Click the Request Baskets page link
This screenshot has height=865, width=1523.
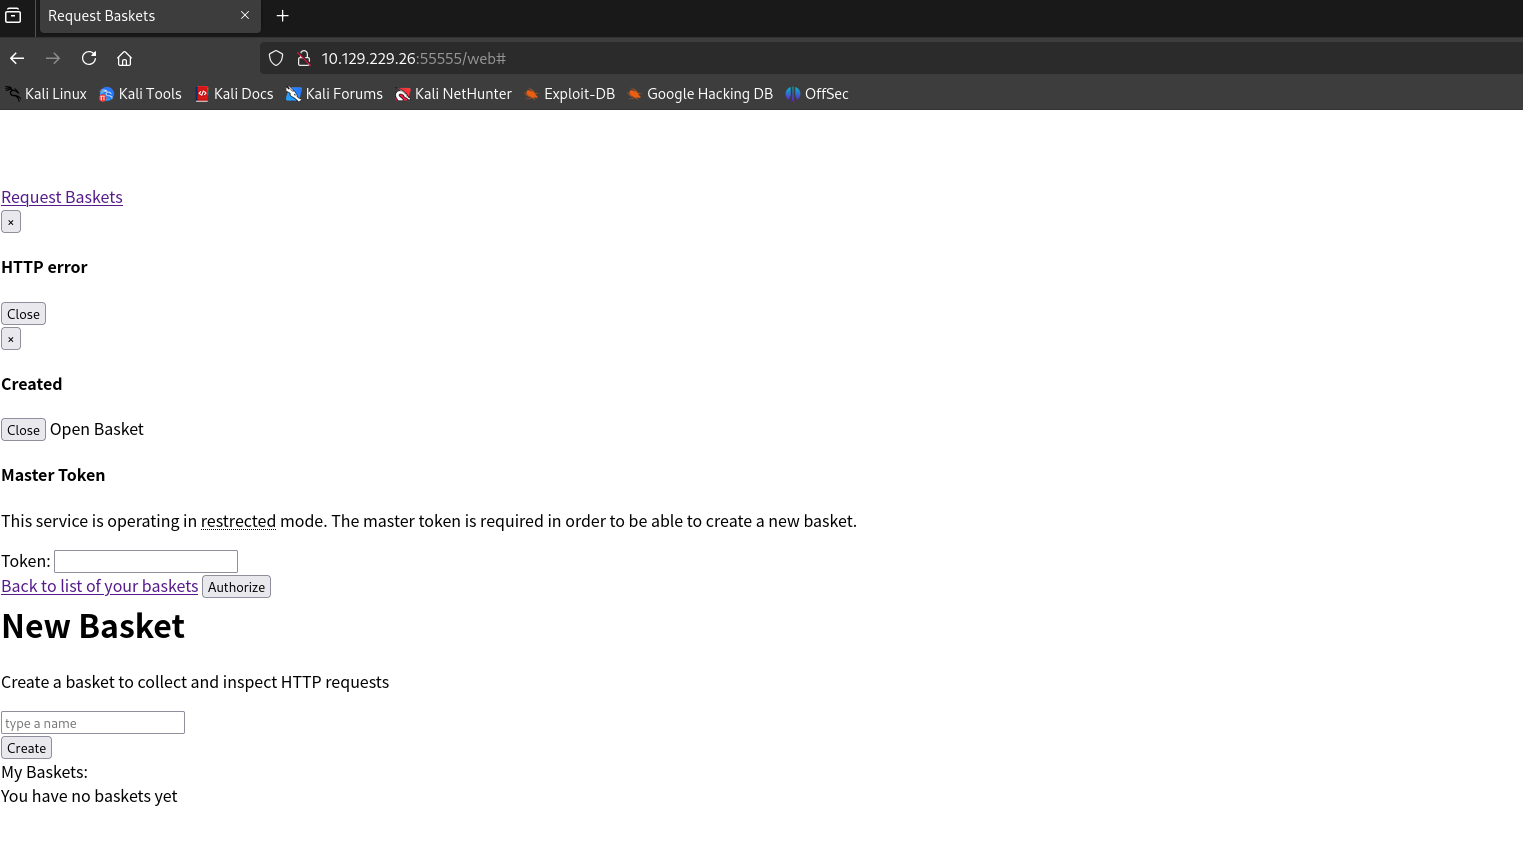pyautogui.click(x=62, y=197)
